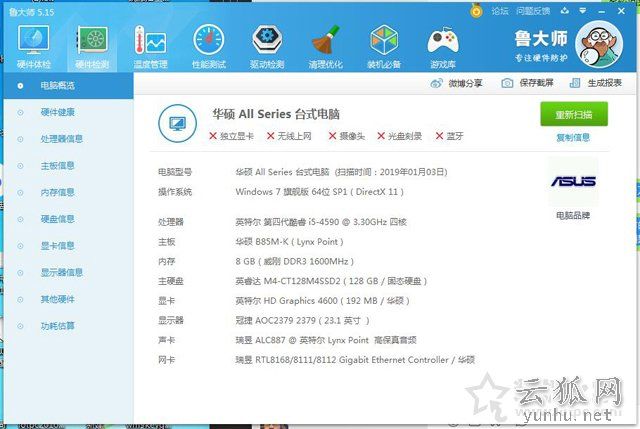Click 电脑品牌 label under logo
Viewport: 640px width, 429px height.
pyautogui.click(x=573, y=216)
